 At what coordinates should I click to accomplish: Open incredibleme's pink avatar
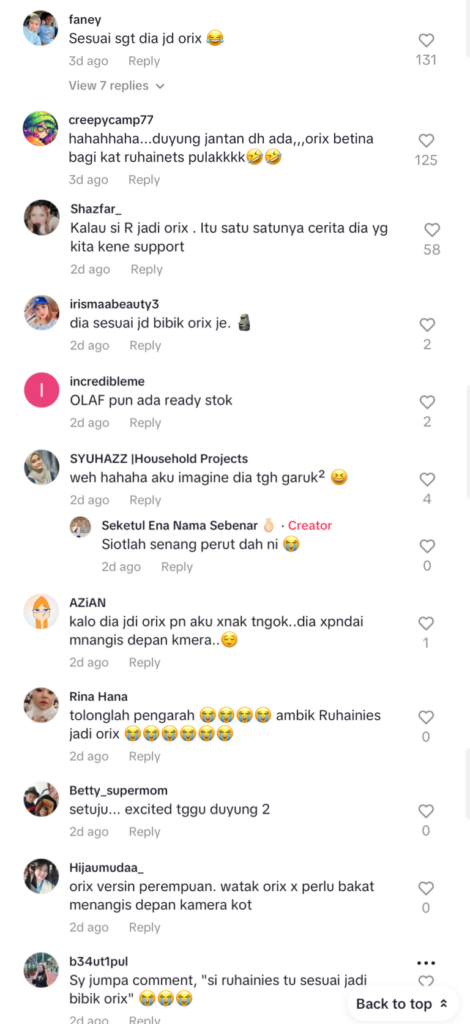[41, 390]
